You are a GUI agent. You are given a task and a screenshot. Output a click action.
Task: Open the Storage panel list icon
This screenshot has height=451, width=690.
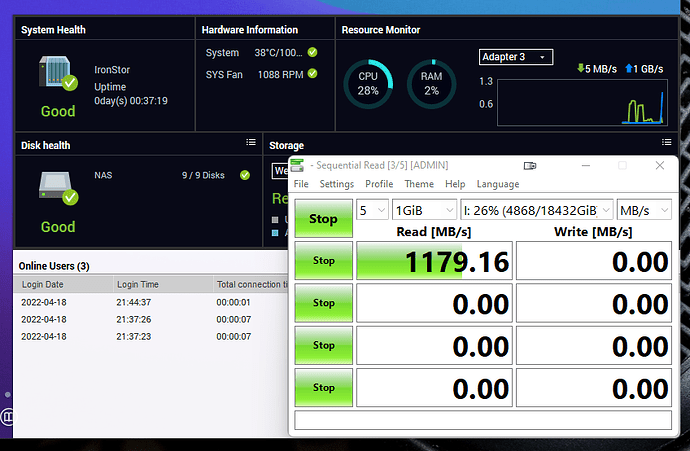666,142
